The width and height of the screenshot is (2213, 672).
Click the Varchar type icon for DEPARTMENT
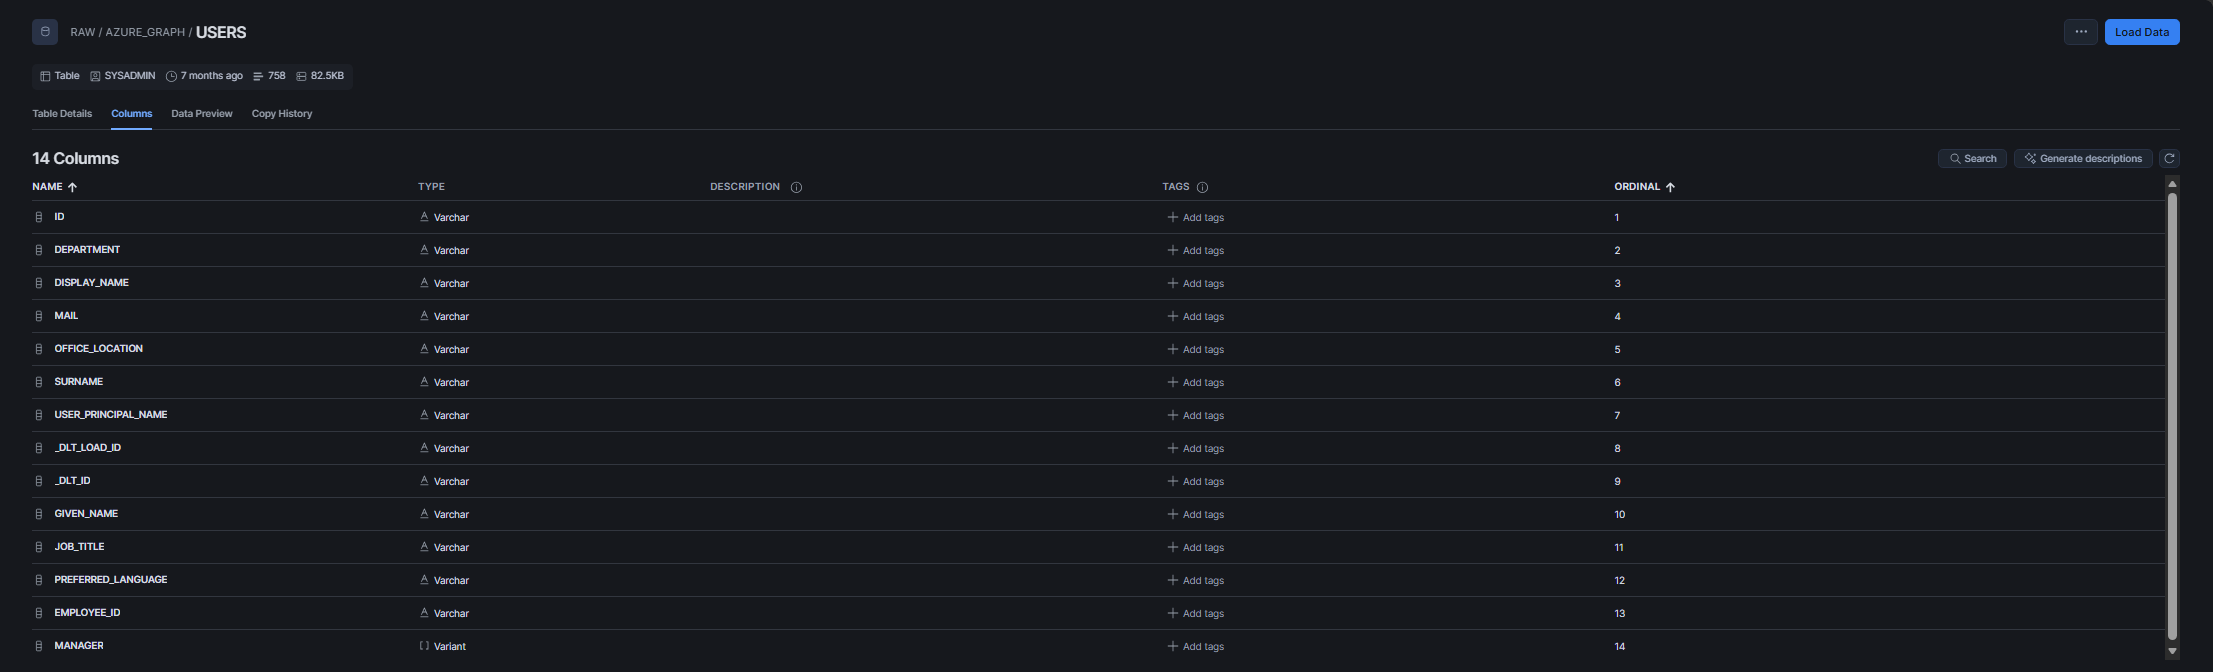pos(424,250)
